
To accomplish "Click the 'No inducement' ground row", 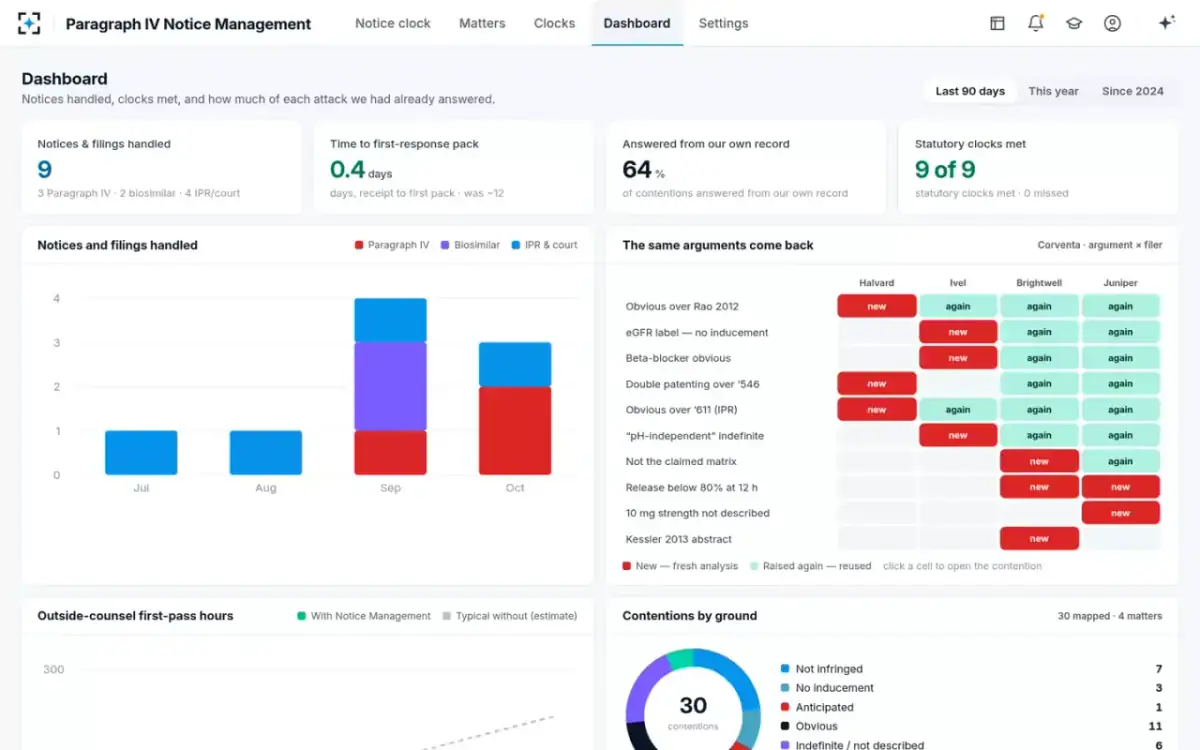I will [971, 688].
